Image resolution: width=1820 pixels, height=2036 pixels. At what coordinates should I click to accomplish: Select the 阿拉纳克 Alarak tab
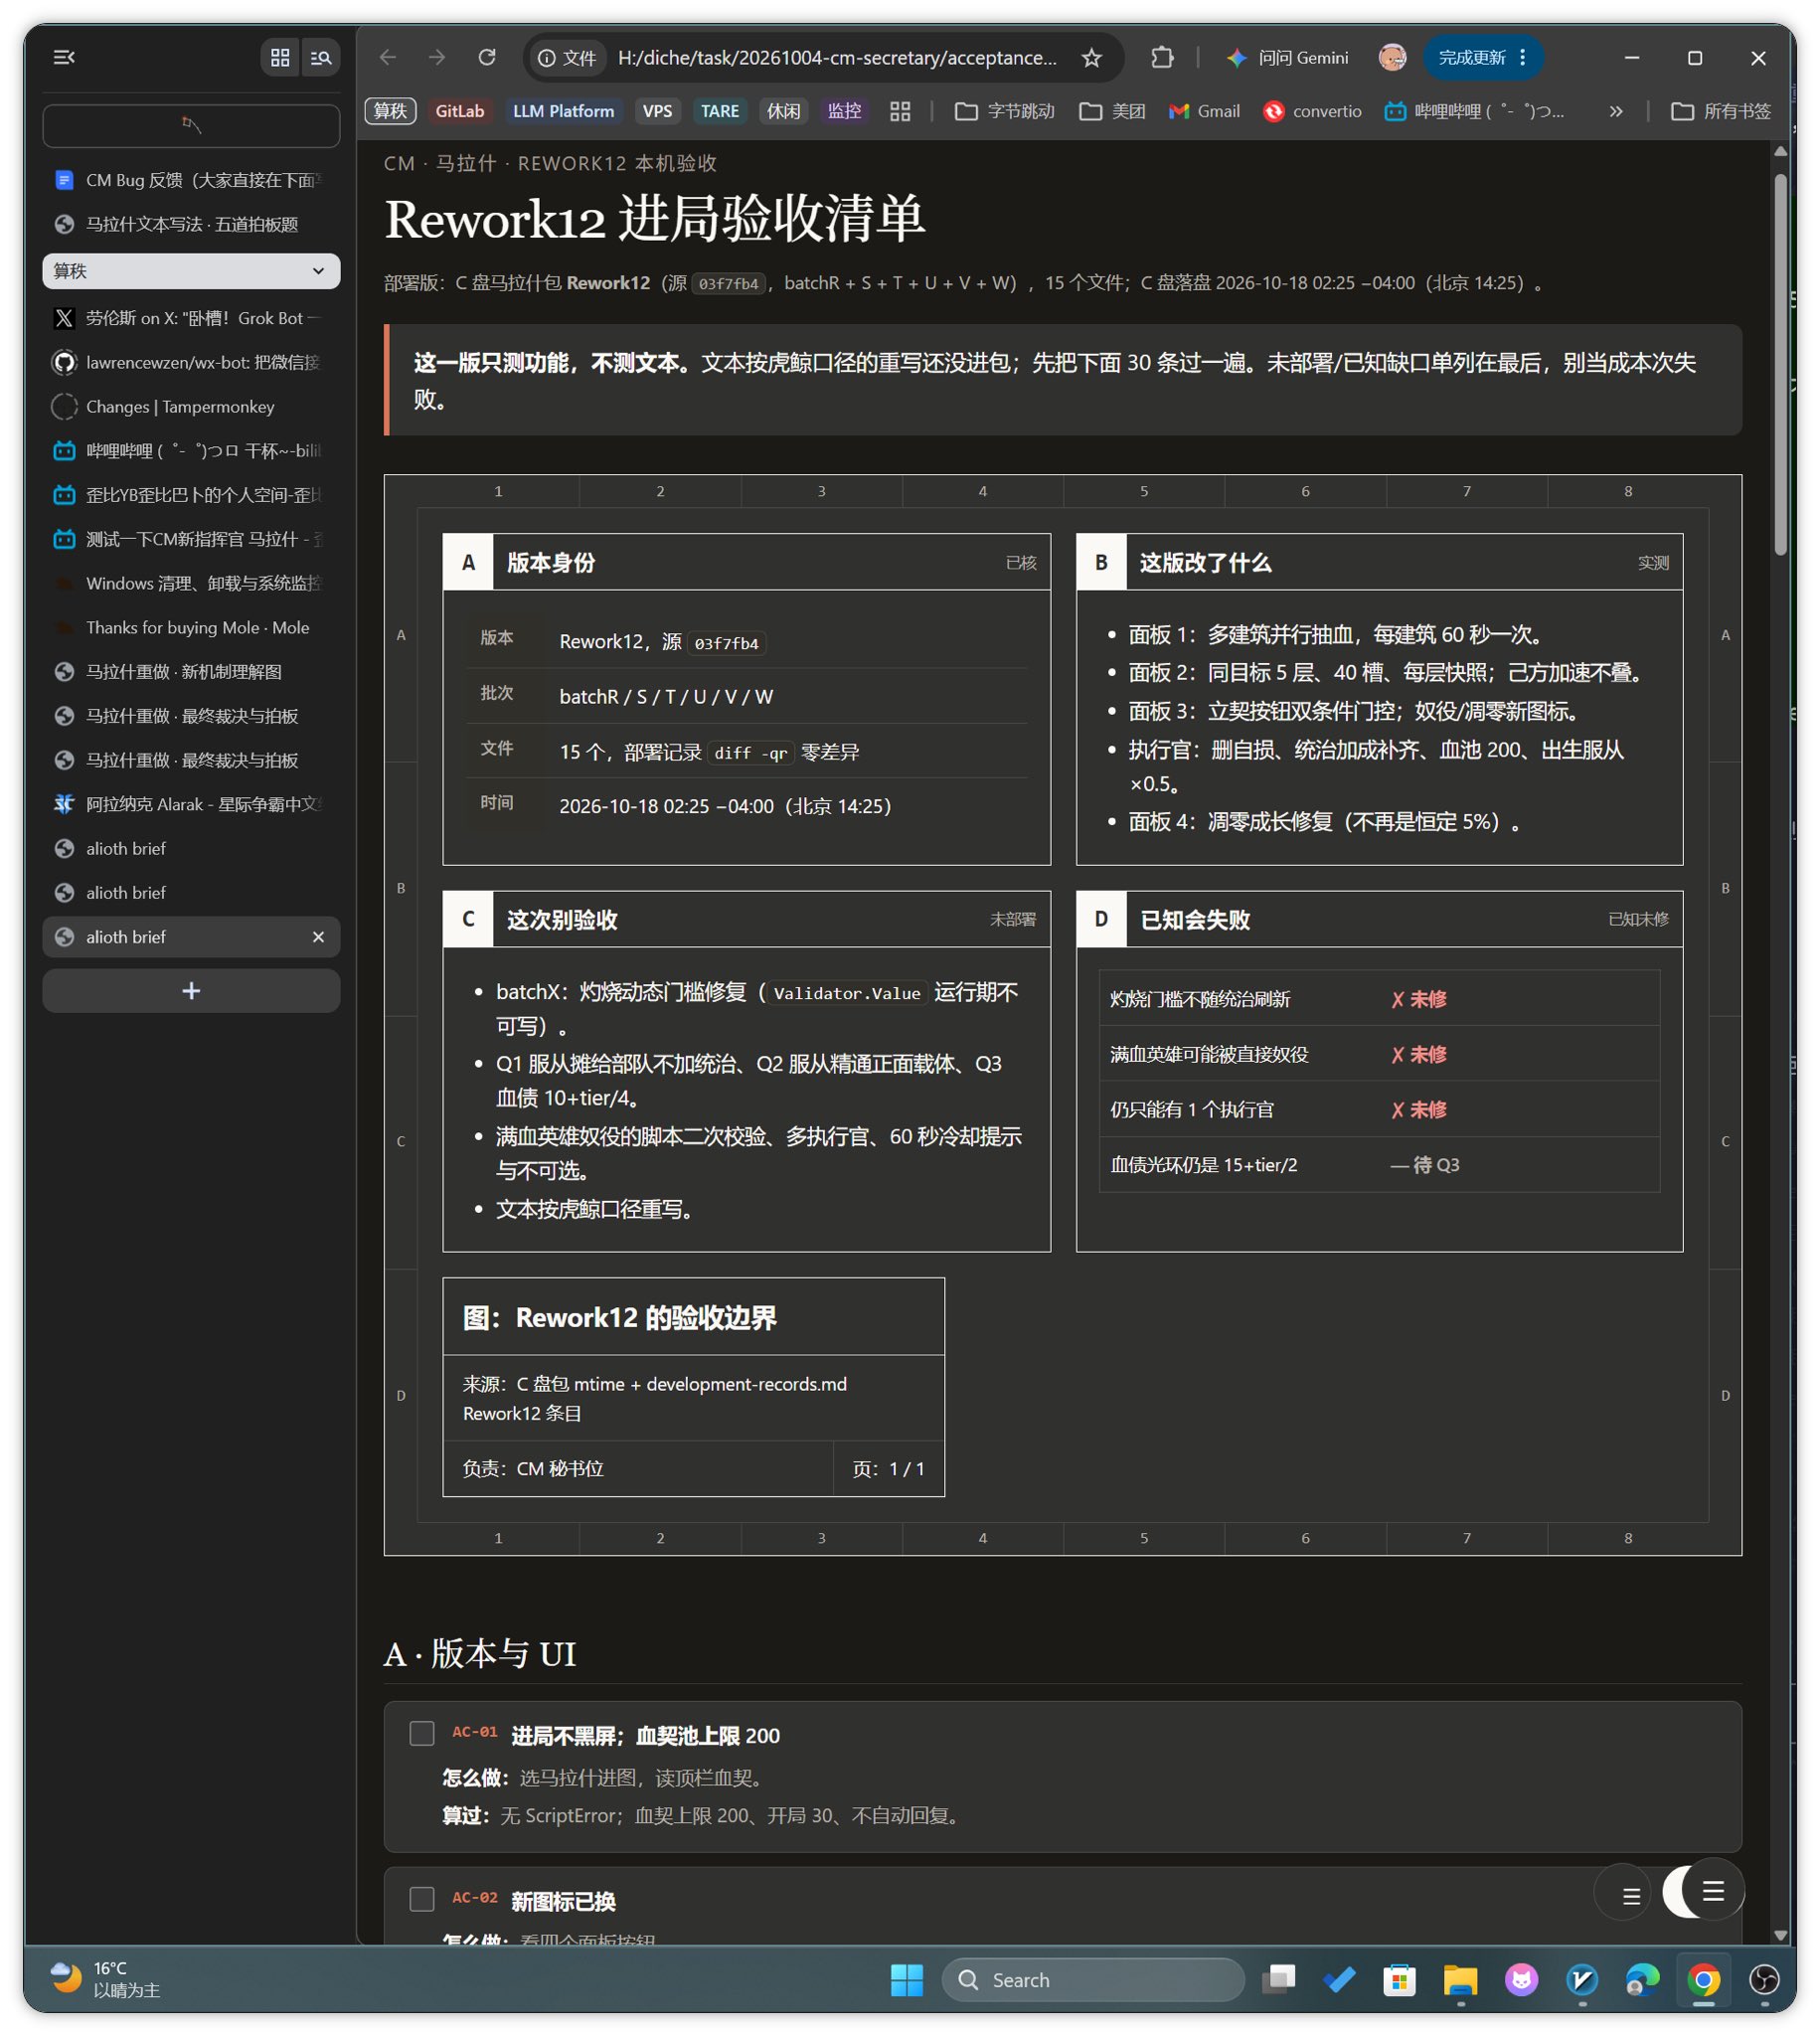click(x=191, y=804)
